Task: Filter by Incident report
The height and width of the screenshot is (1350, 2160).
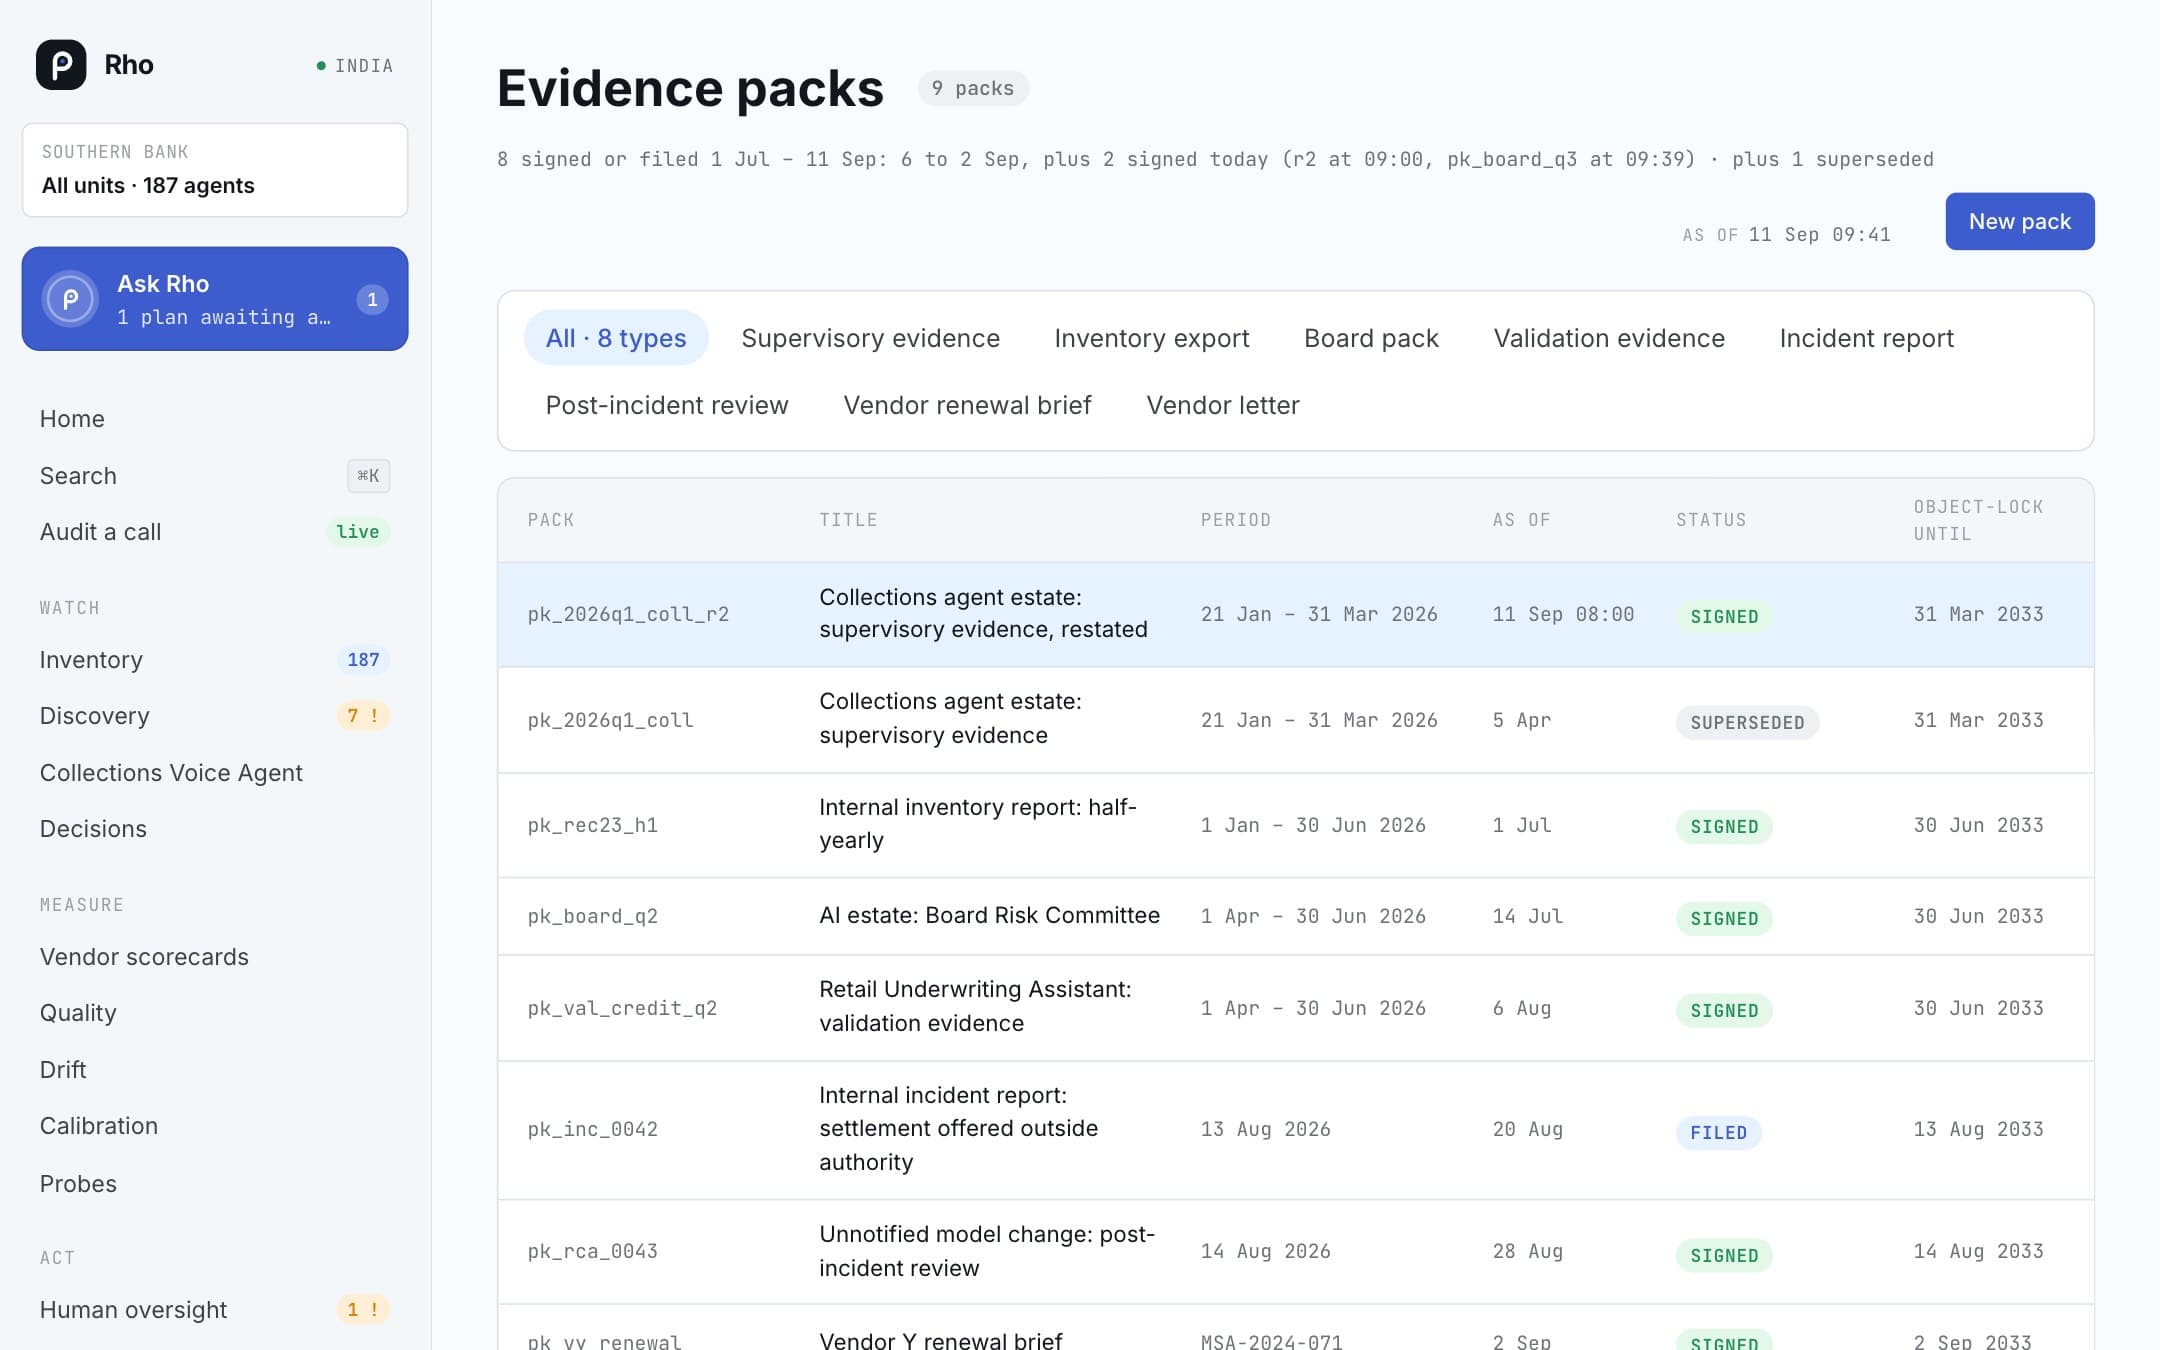Action: click(x=1866, y=338)
